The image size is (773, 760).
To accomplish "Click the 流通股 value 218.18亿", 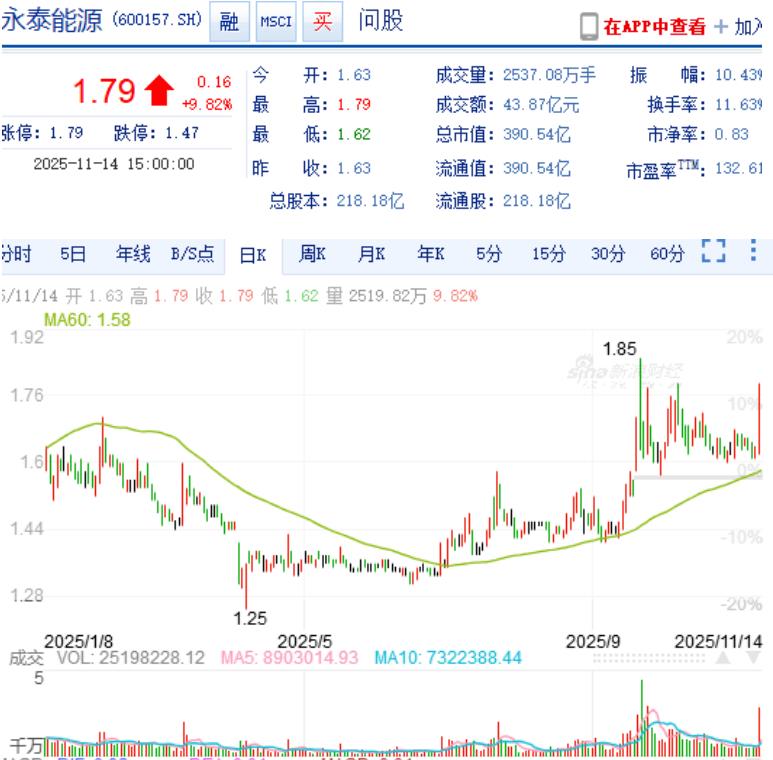I will [536, 201].
